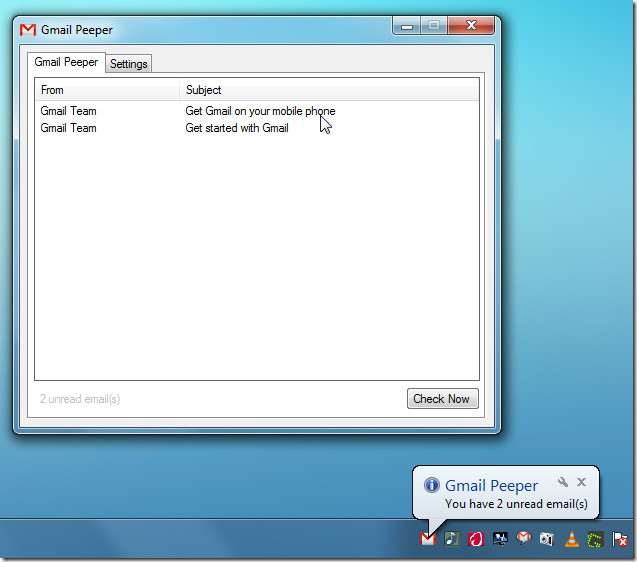Viewport: 637px width, 562px height.
Task: Click the Check Now button
Action: 442,399
